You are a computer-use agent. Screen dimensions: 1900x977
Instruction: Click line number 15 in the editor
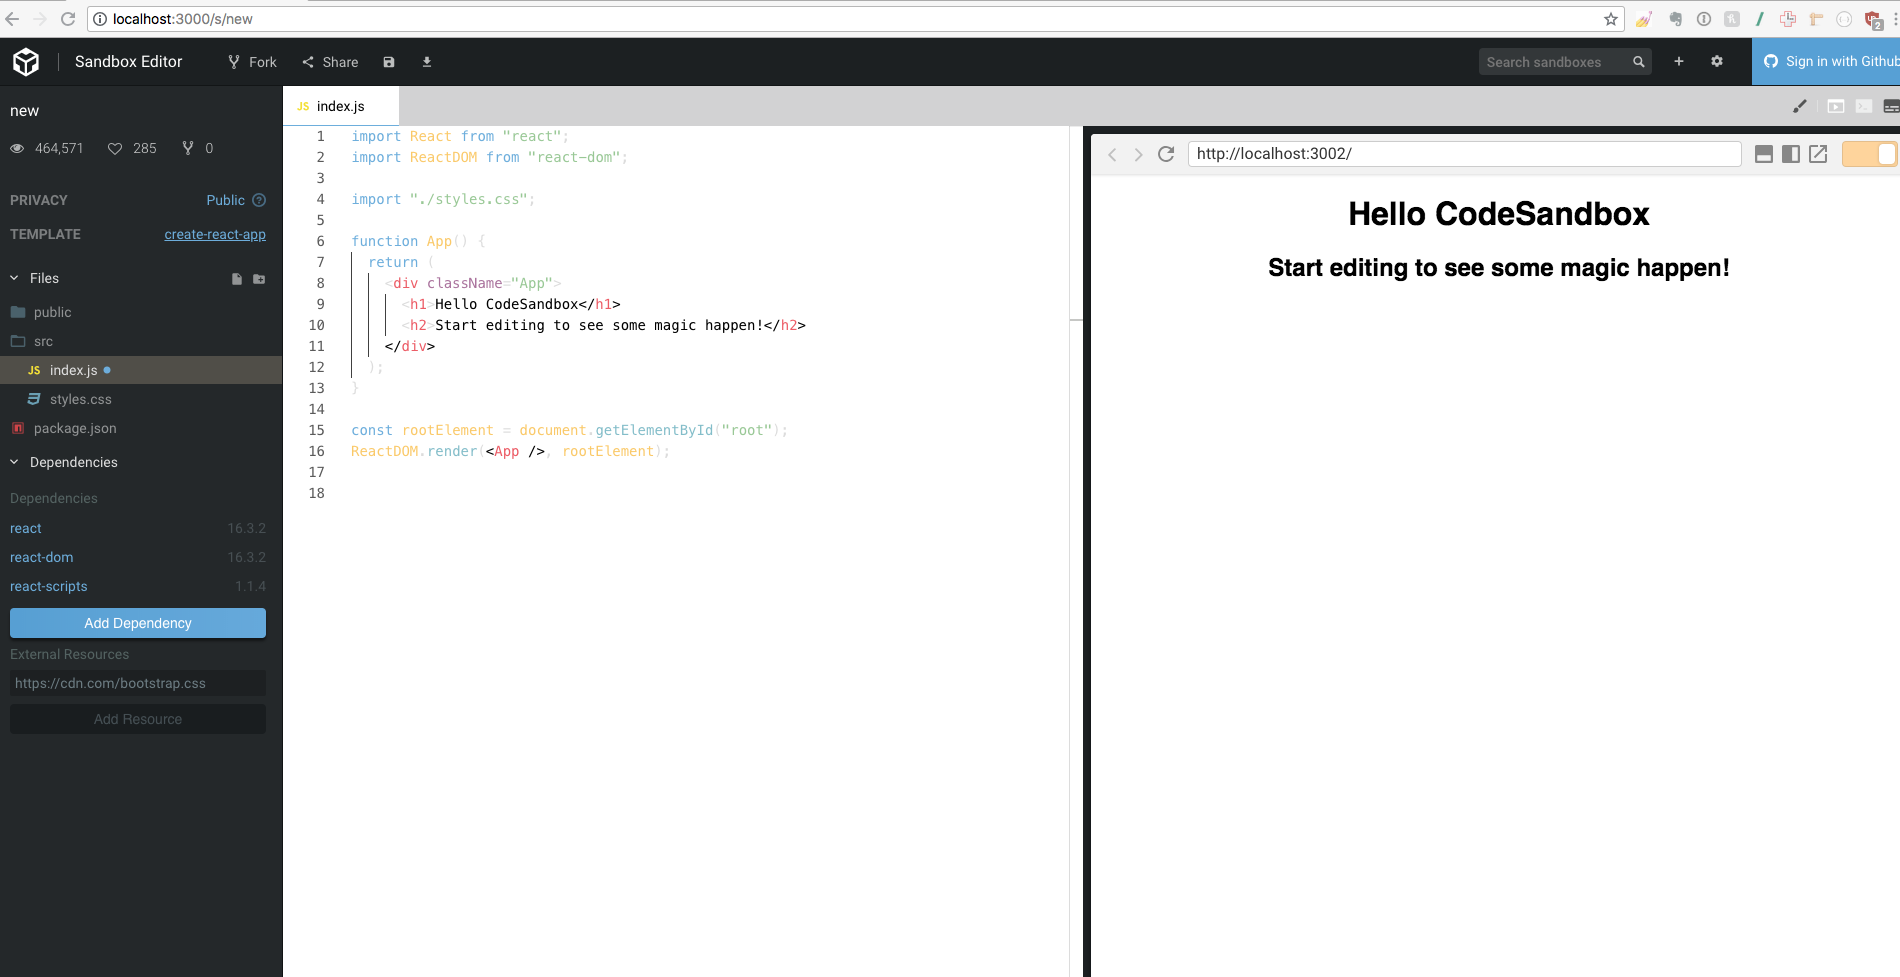pos(316,430)
